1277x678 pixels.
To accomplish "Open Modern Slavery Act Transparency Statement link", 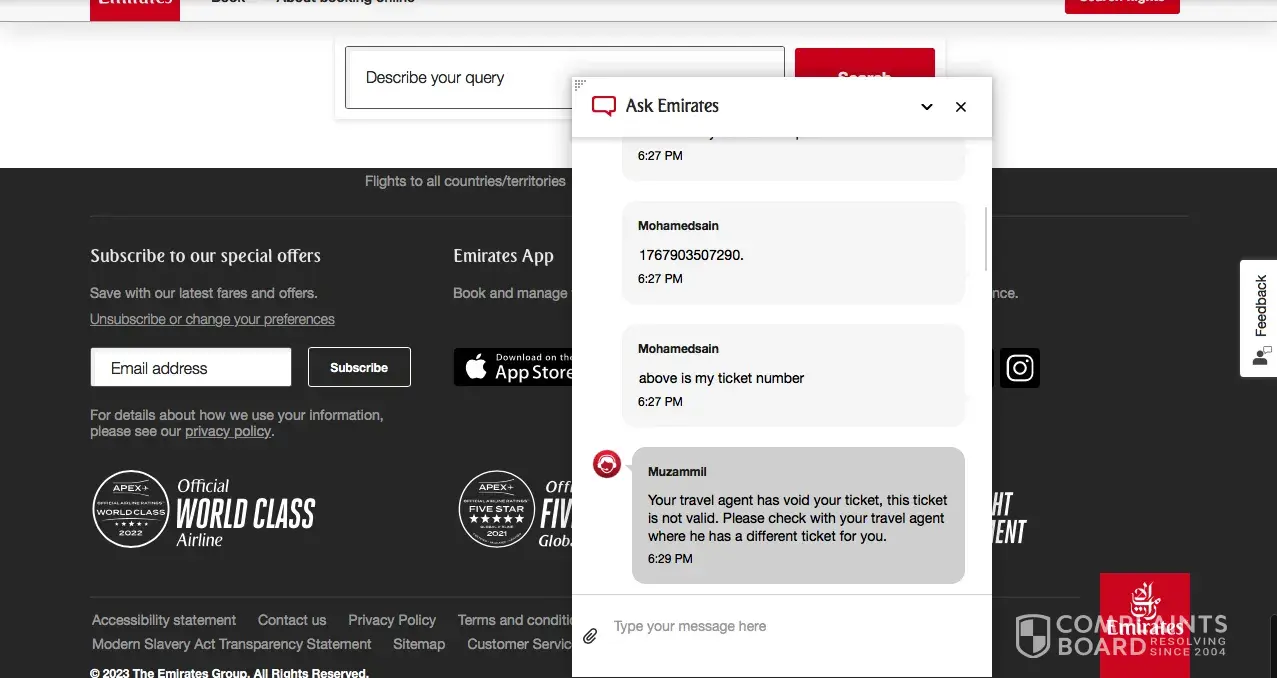I will 231,644.
